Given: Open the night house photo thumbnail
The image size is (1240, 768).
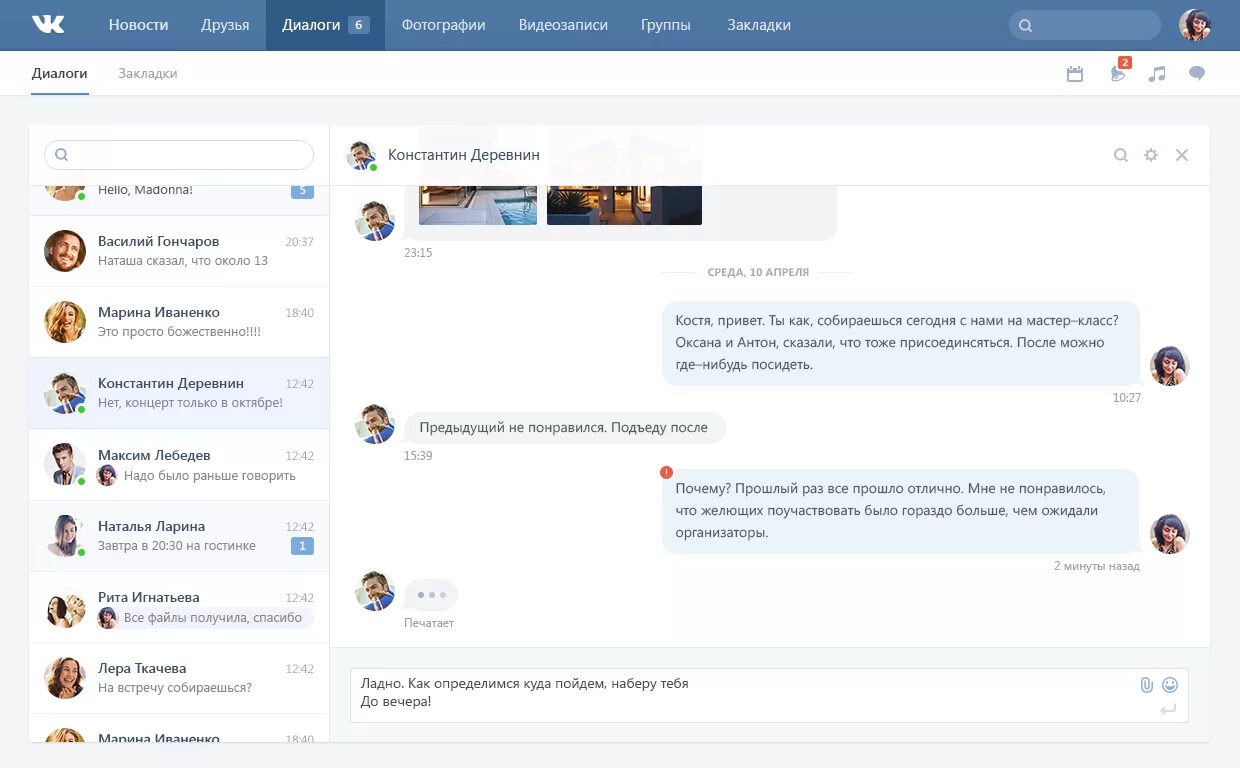Looking at the screenshot, I should [x=624, y=204].
